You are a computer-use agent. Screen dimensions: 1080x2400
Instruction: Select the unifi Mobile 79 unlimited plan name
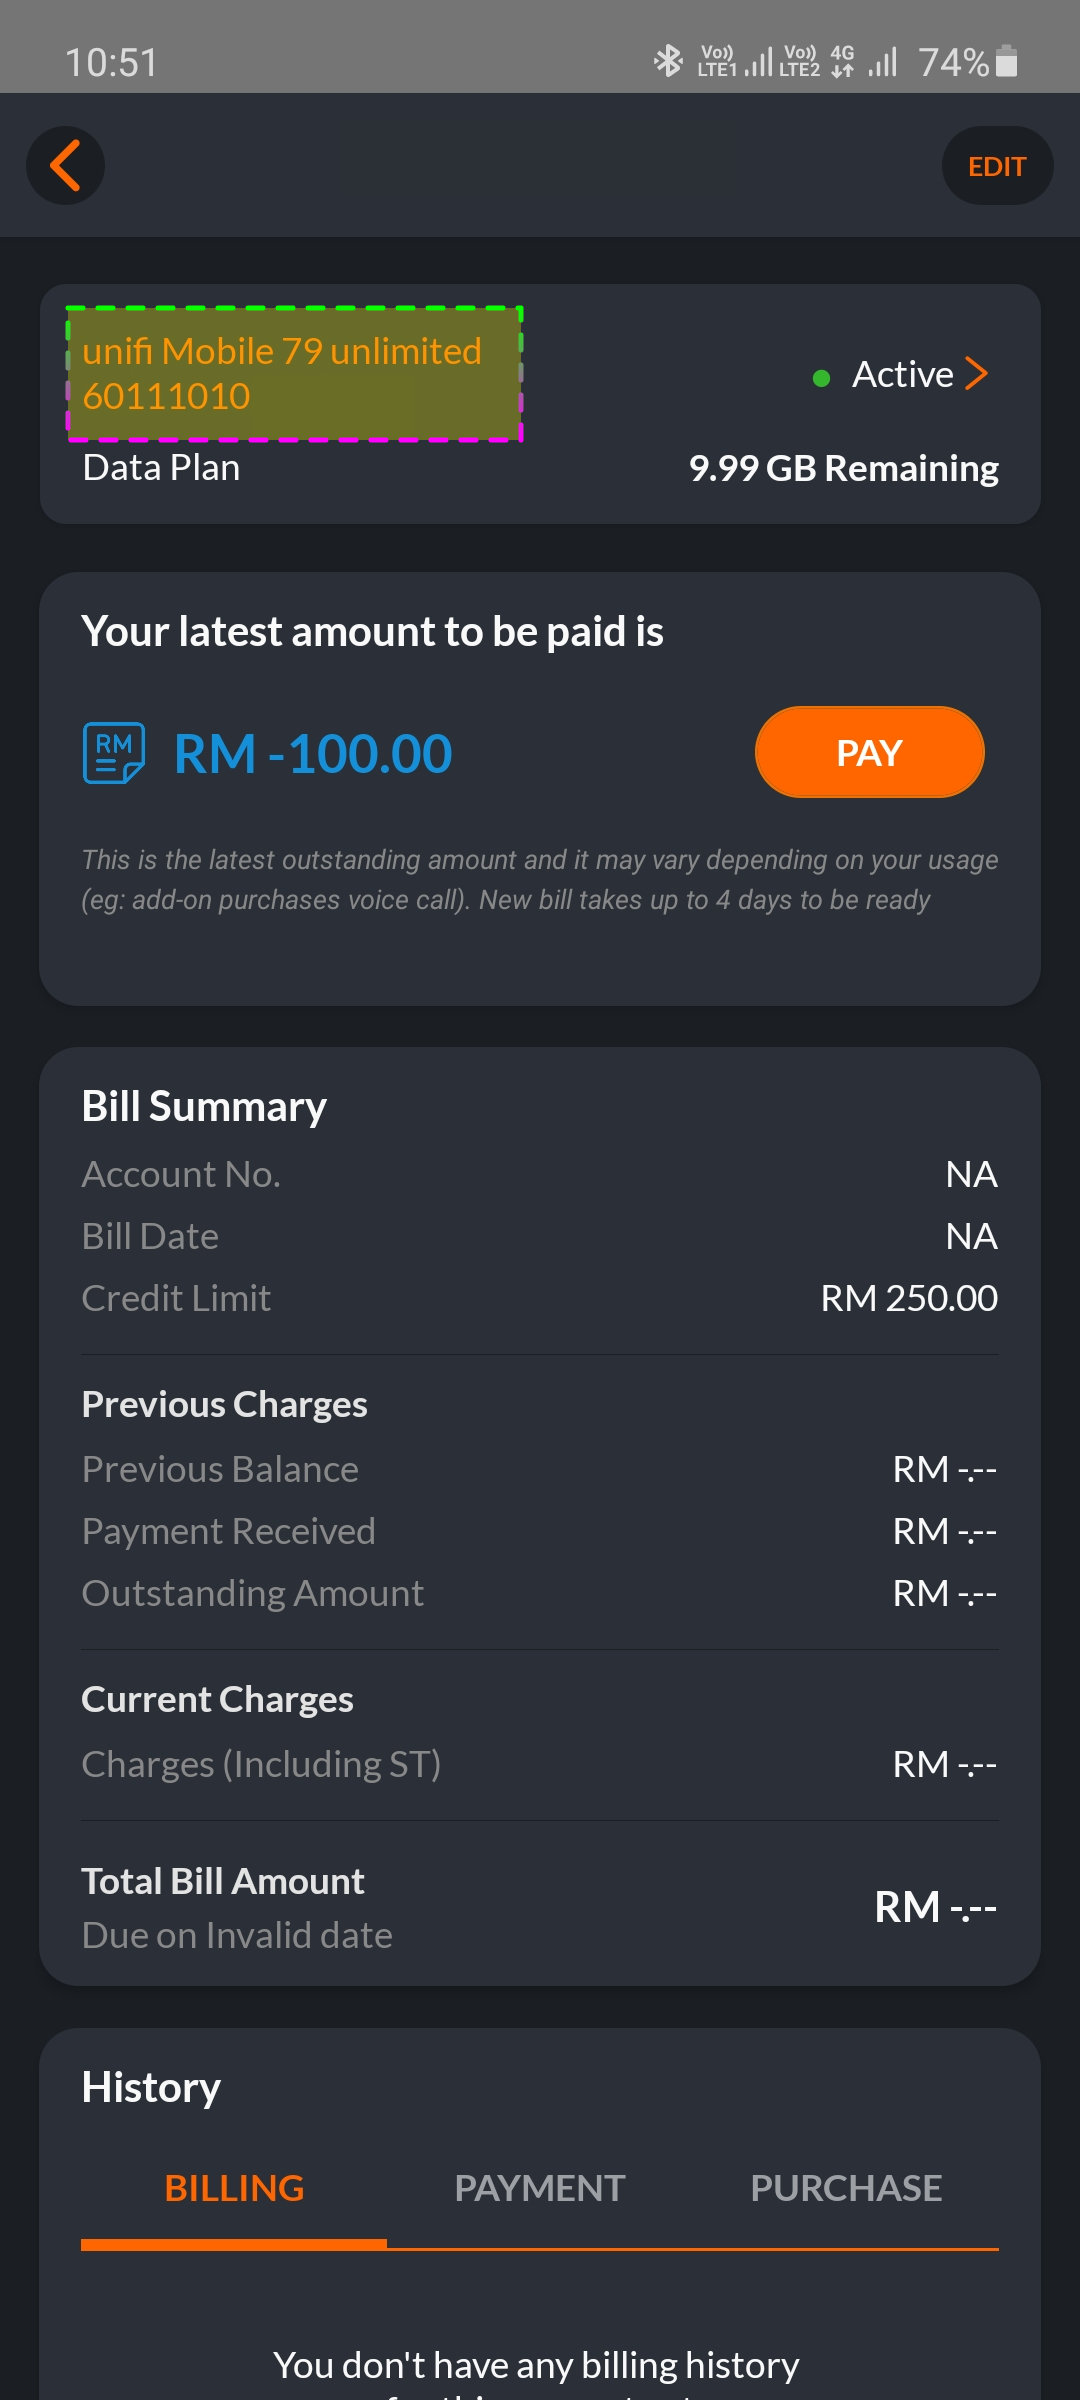coord(282,351)
